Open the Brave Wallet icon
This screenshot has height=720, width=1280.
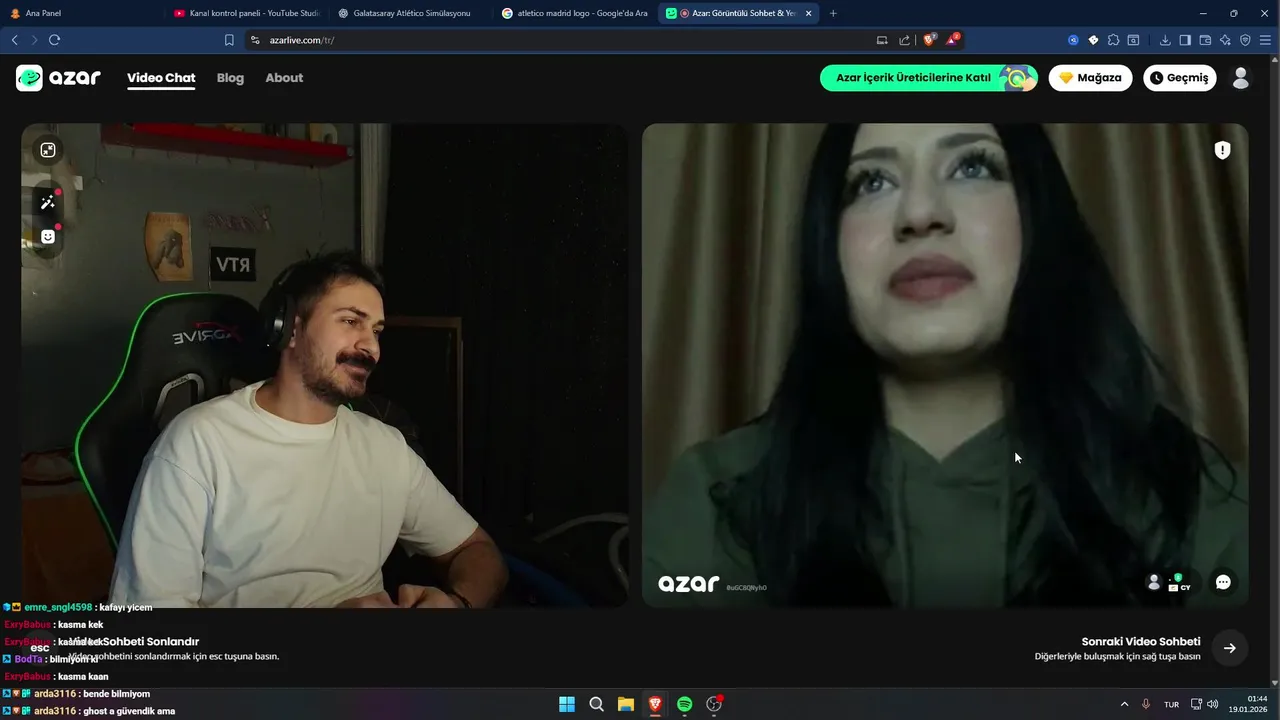click(1205, 40)
